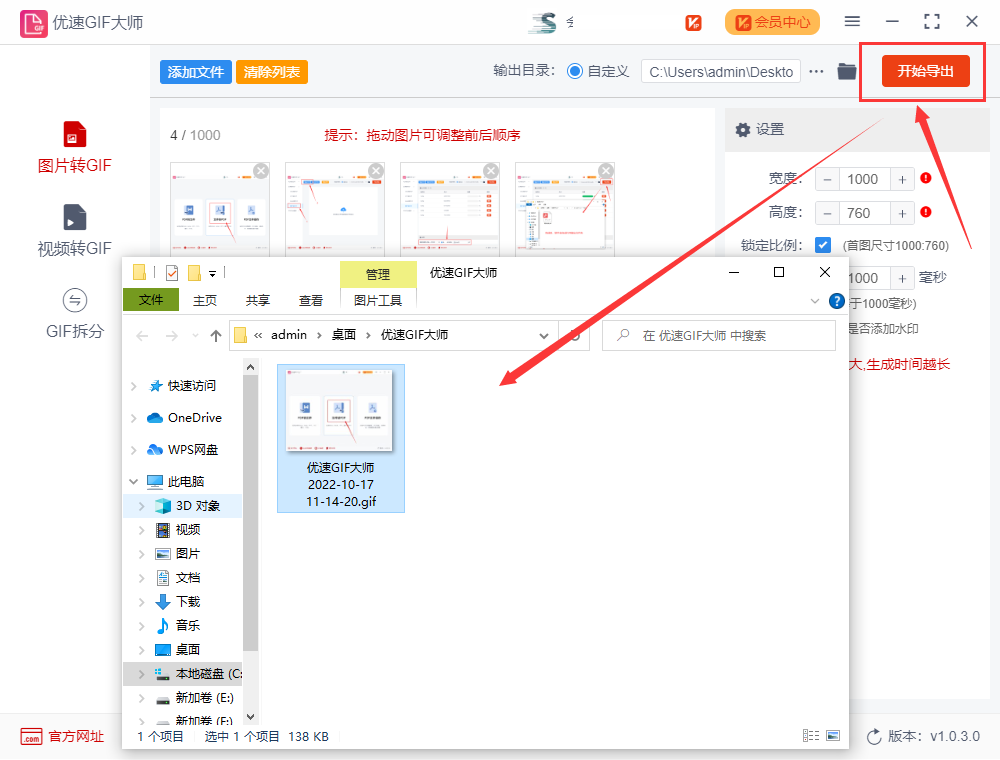Click the refresh icon next to version
Viewport: 1000px width, 760px height.
(x=874, y=736)
